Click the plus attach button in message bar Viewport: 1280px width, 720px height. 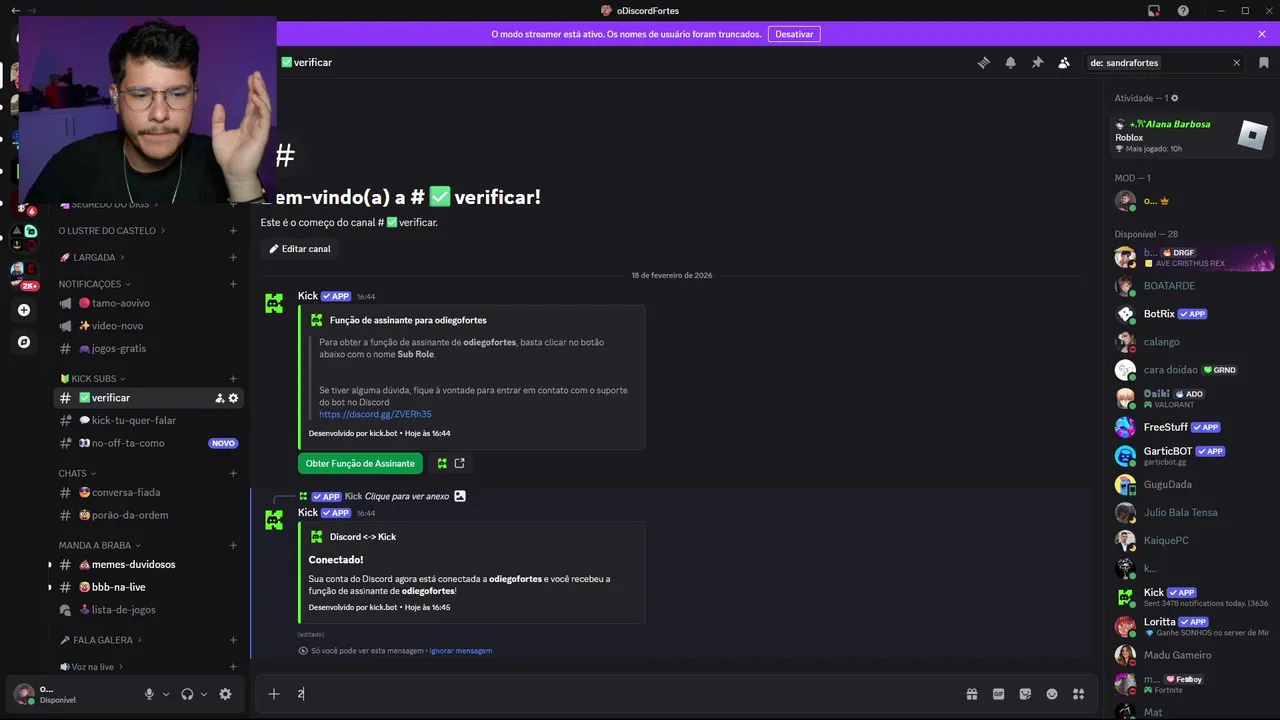point(273,694)
